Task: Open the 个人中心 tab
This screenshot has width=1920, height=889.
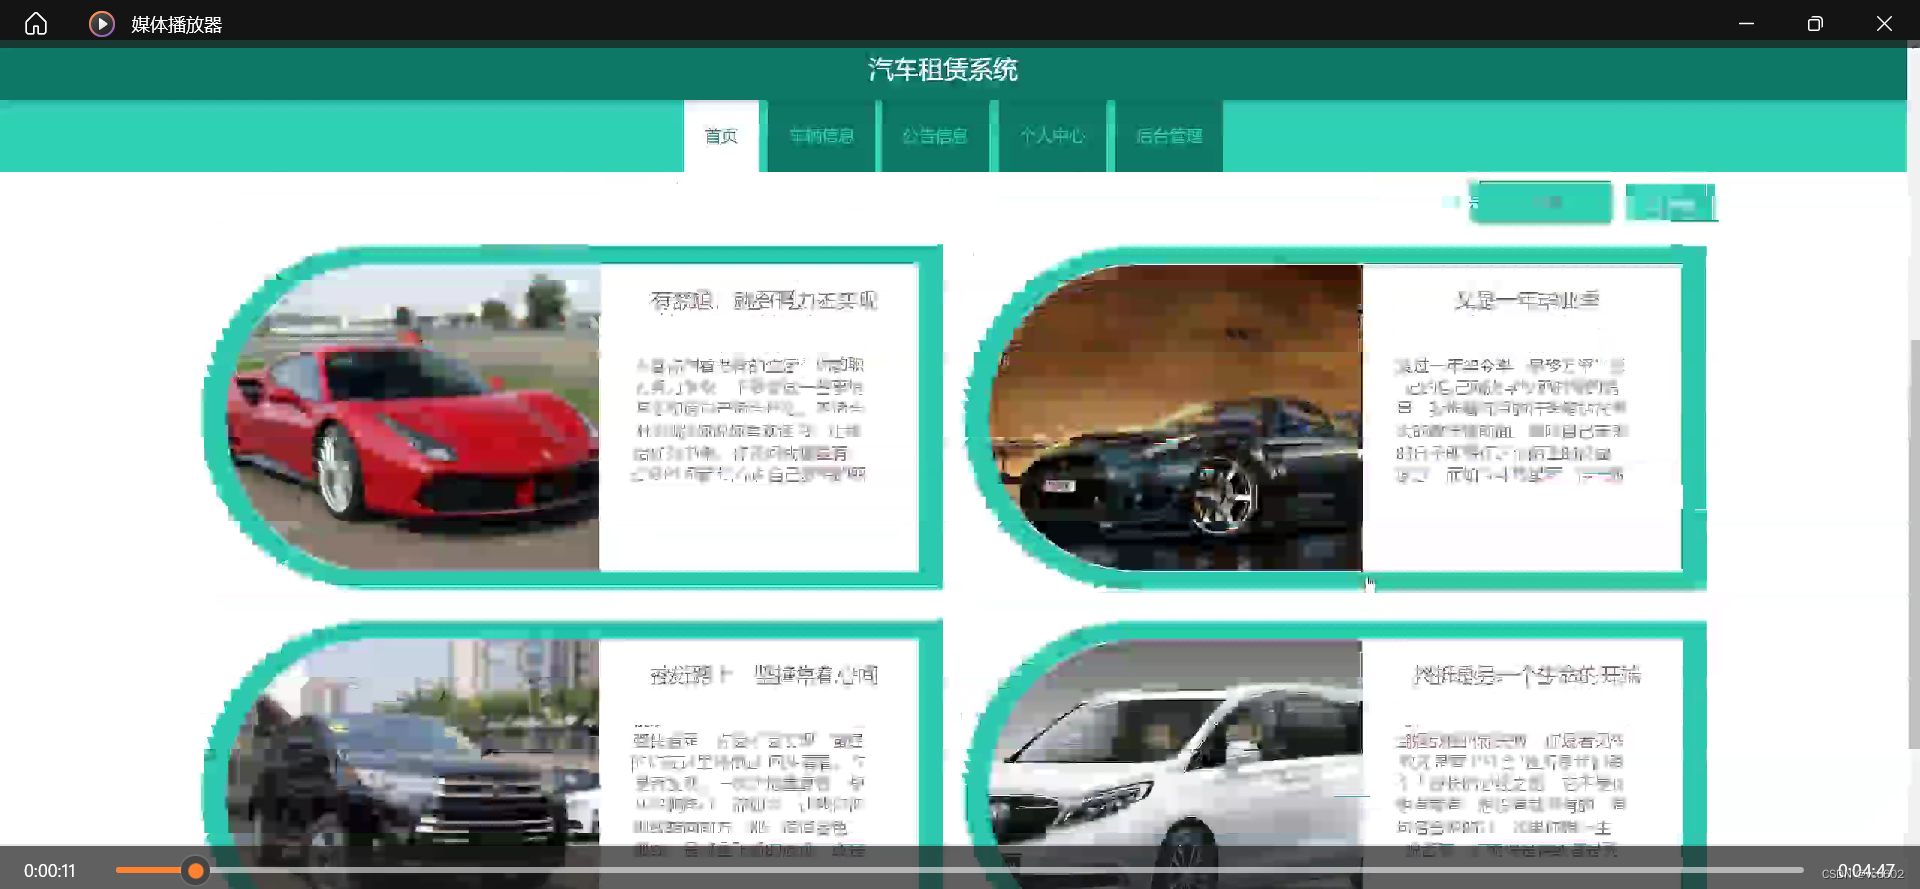Action: click(1052, 136)
